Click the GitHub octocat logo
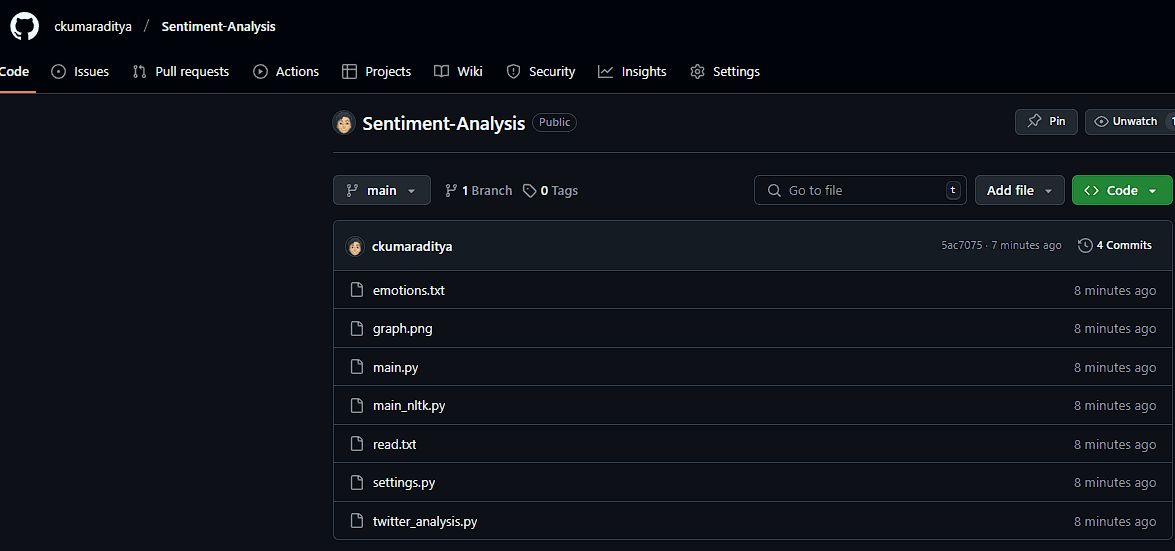Image resolution: width=1175 pixels, height=551 pixels. coord(24,26)
